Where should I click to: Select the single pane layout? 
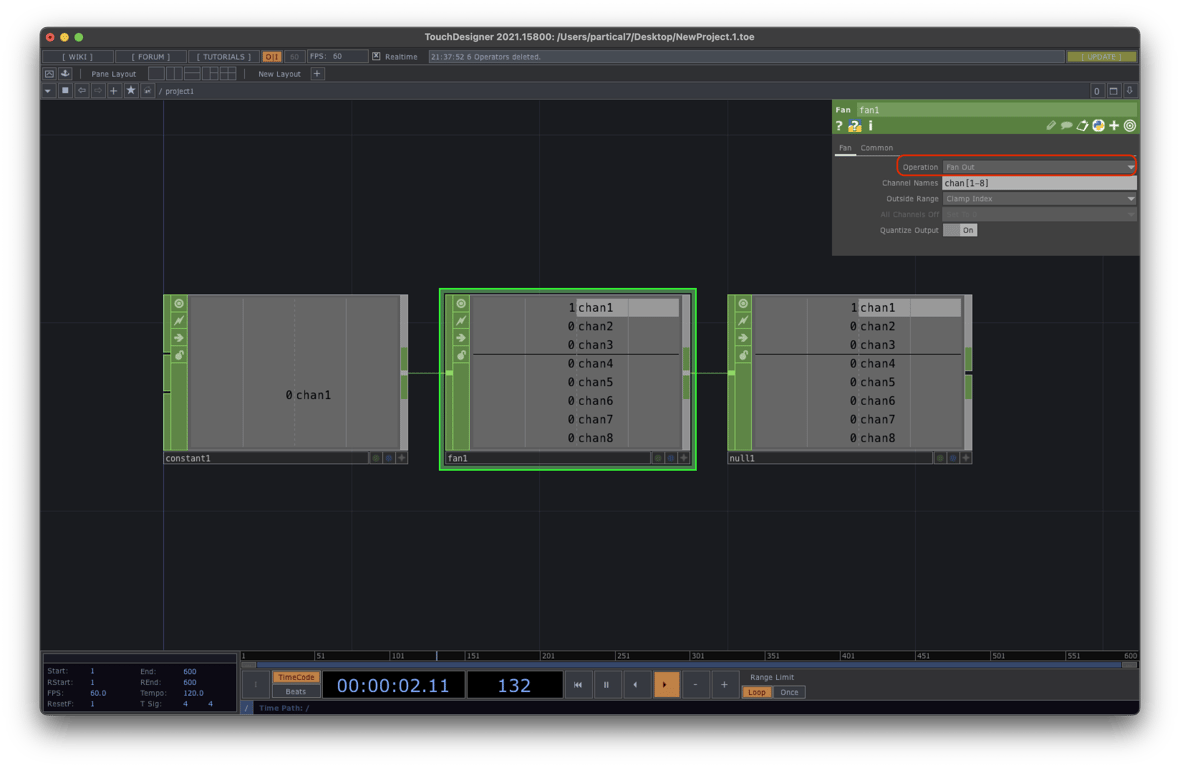156,74
